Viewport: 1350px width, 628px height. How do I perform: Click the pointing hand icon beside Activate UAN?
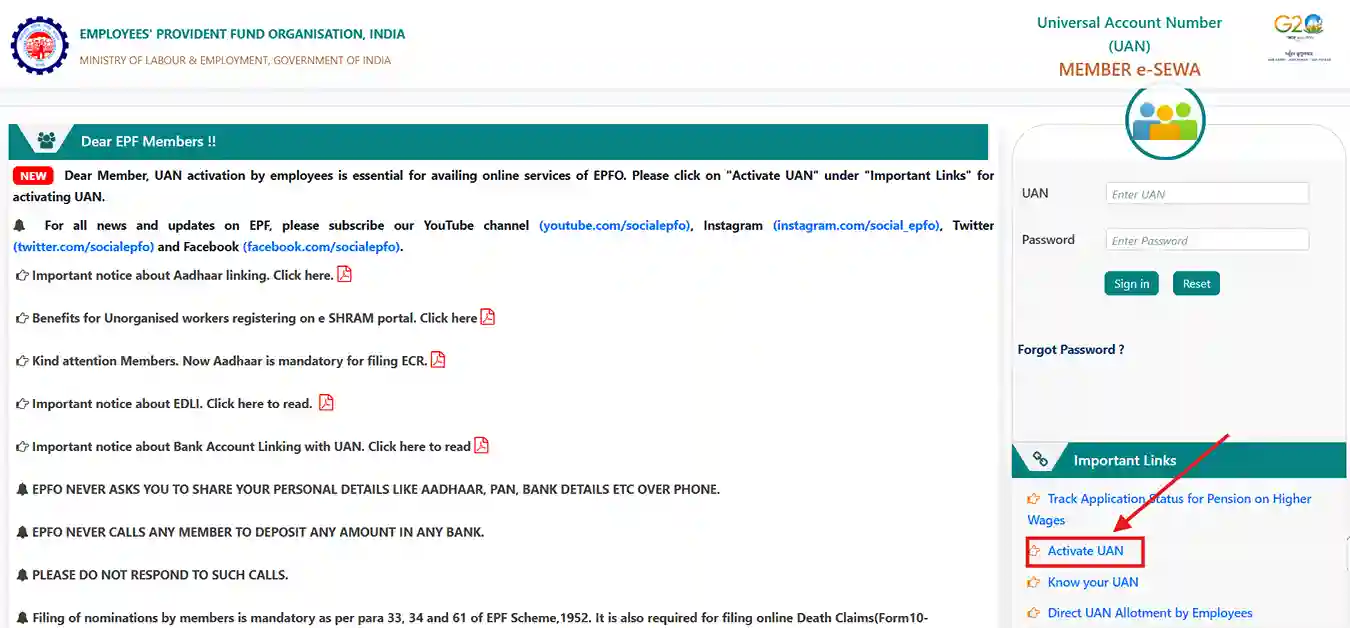click(x=1034, y=551)
